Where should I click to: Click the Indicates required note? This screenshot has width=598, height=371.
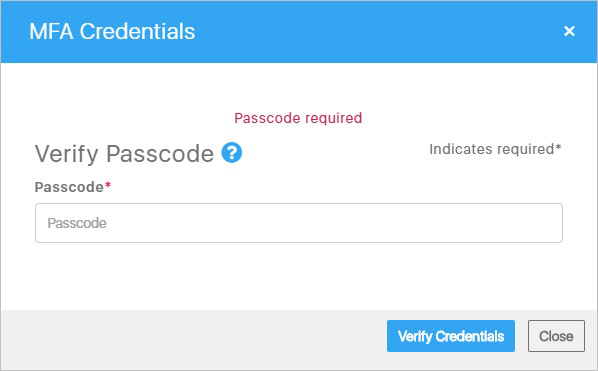point(495,149)
